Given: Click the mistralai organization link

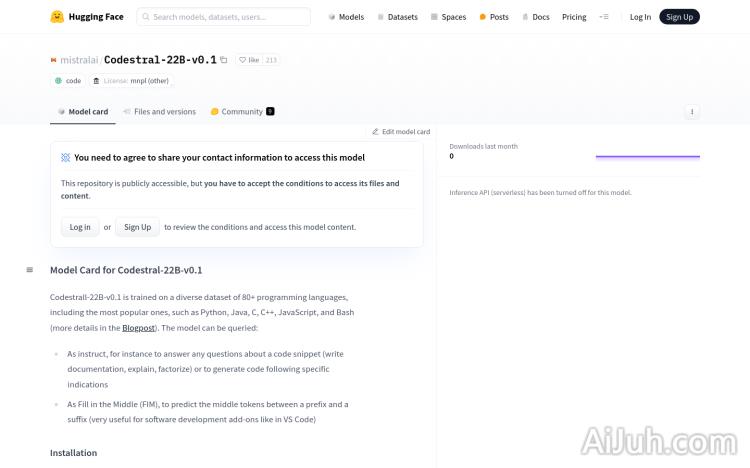Looking at the screenshot, I should 79,60.
